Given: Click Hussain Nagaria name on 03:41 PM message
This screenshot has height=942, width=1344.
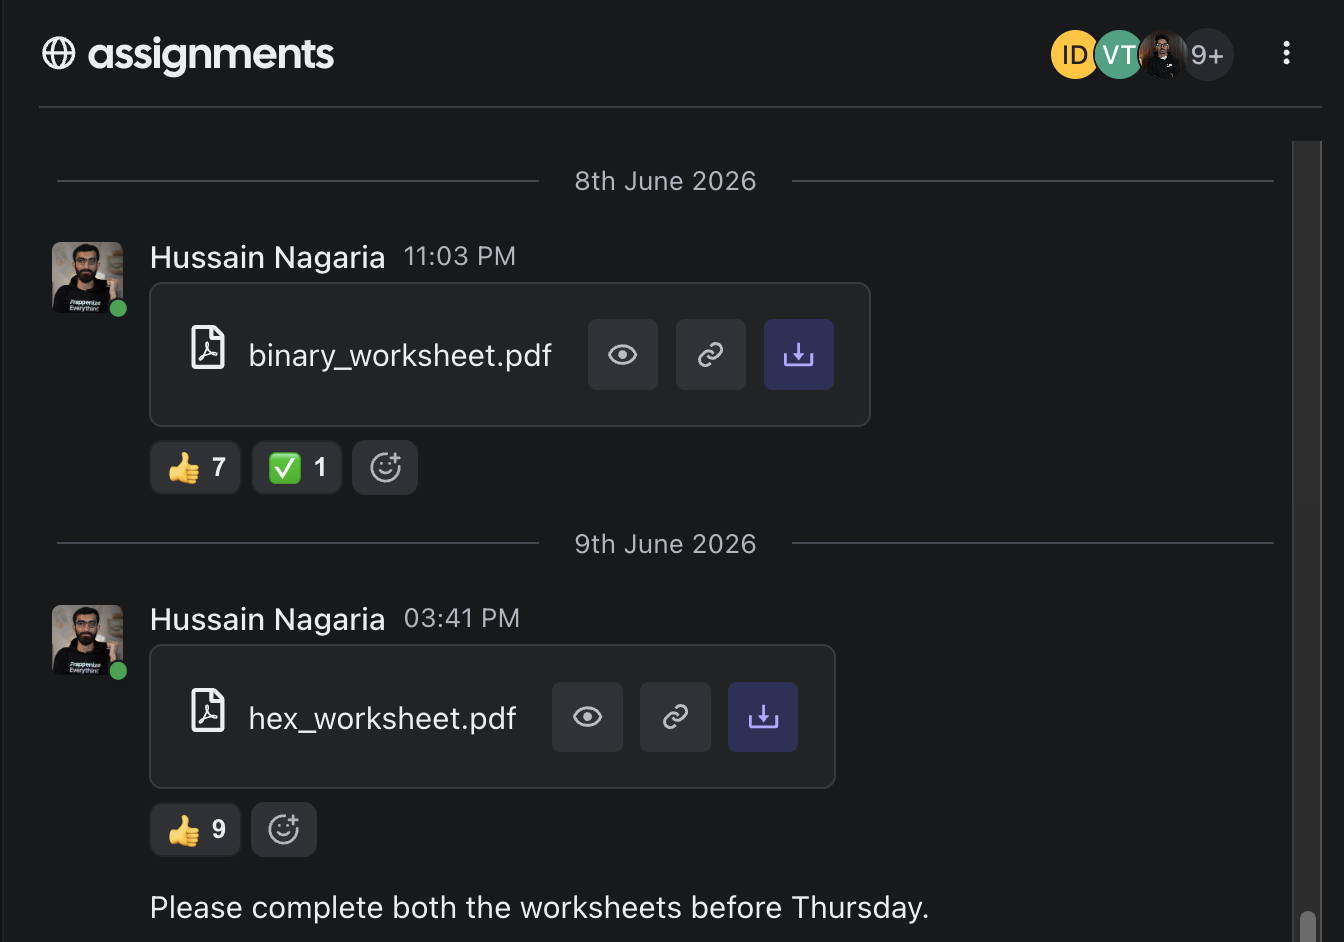Looking at the screenshot, I should [x=267, y=619].
